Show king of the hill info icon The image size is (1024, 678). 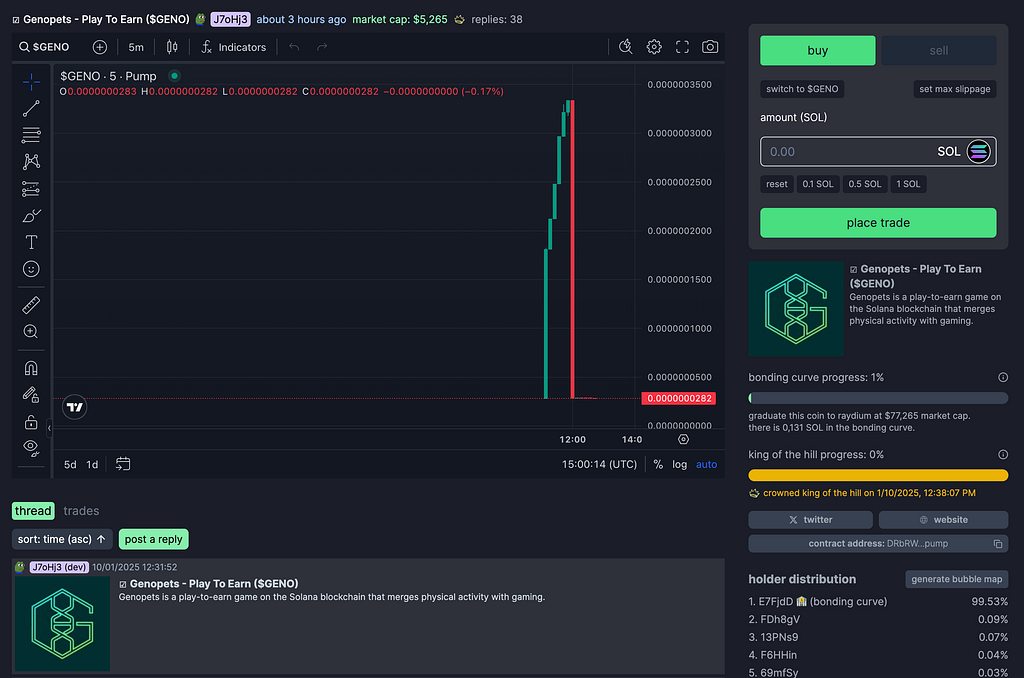[x=1002, y=455]
